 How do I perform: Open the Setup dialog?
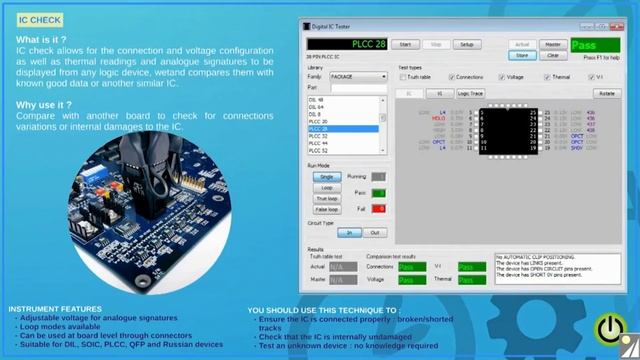467,44
